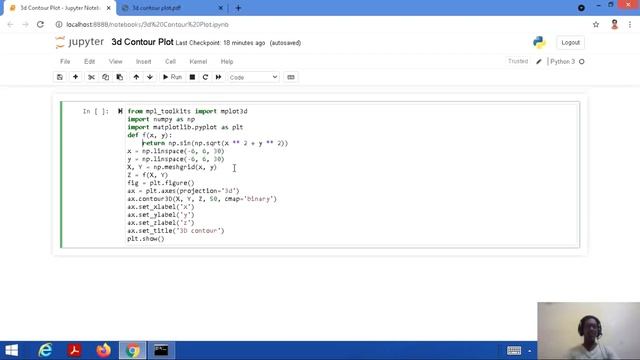Switch to Chrome in the taskbar

coord(133,350)
